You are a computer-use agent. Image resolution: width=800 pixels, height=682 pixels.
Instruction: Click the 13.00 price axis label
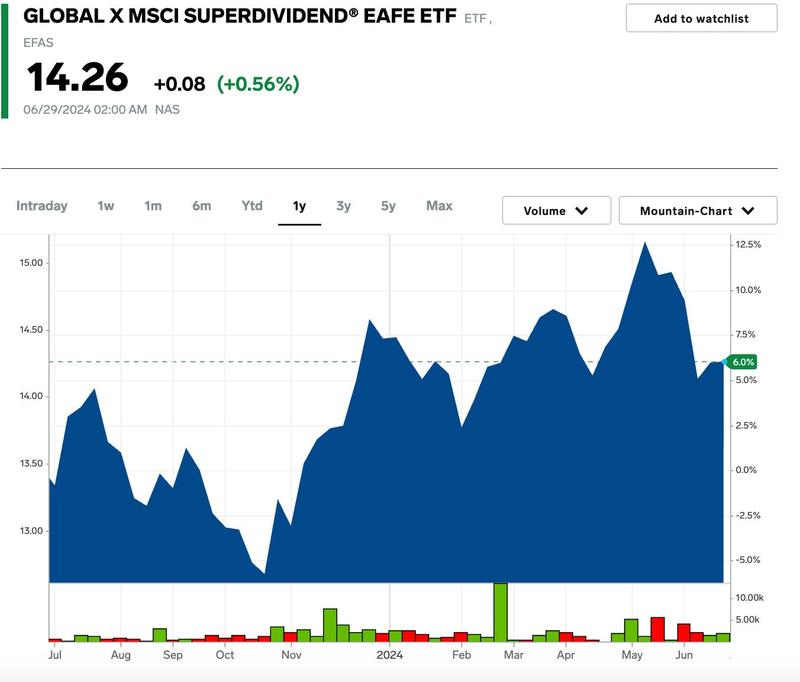32,531
